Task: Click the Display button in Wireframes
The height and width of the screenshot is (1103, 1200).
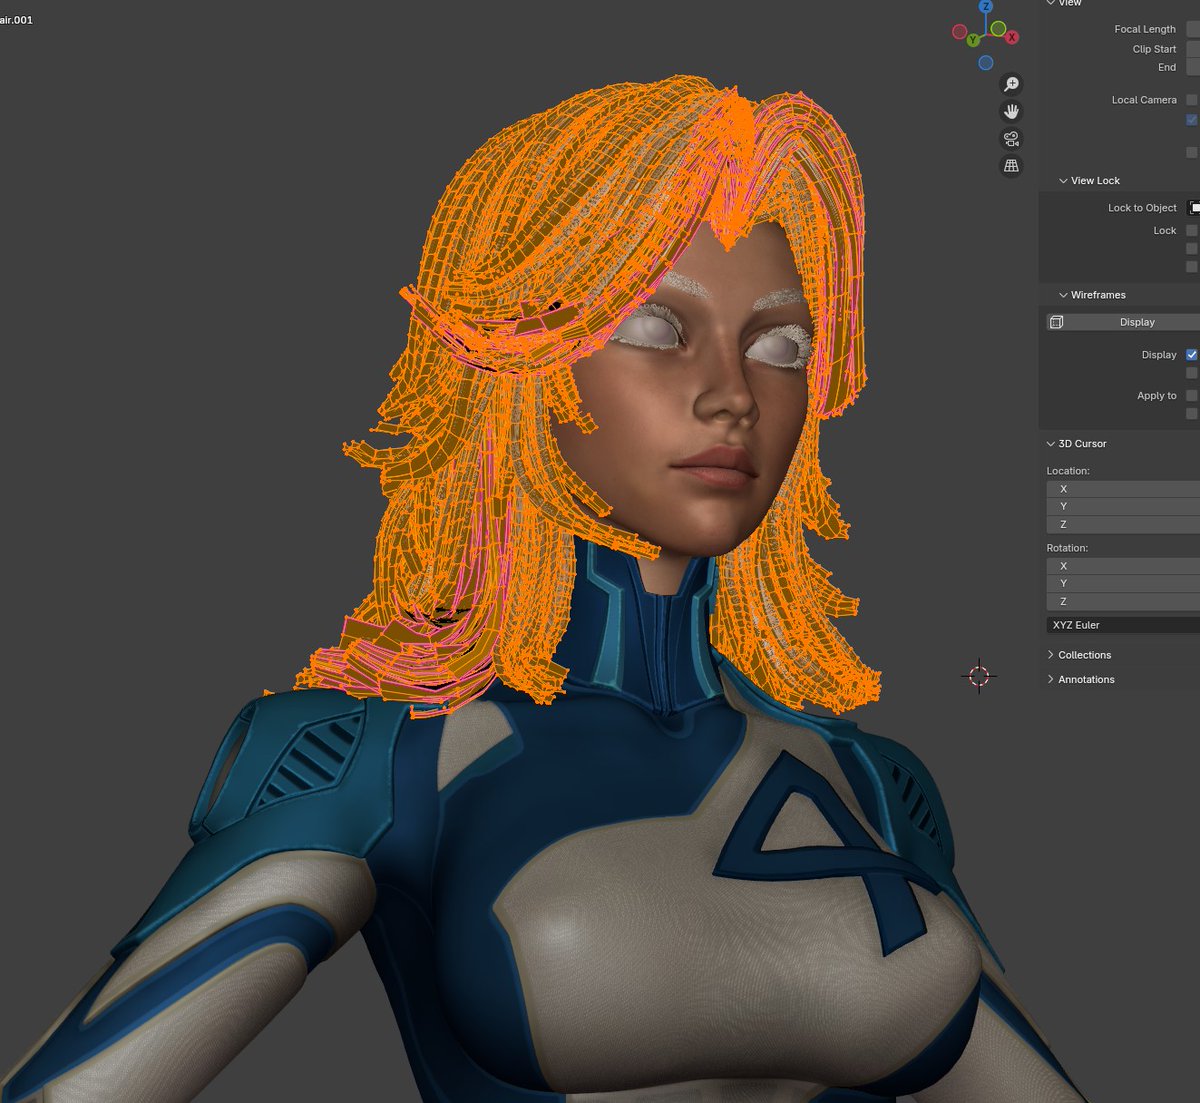Action: pyautogui.click(x=1123, y=322)
